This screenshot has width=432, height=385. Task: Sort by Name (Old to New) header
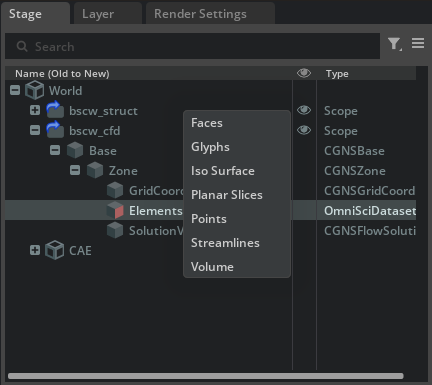62,74
